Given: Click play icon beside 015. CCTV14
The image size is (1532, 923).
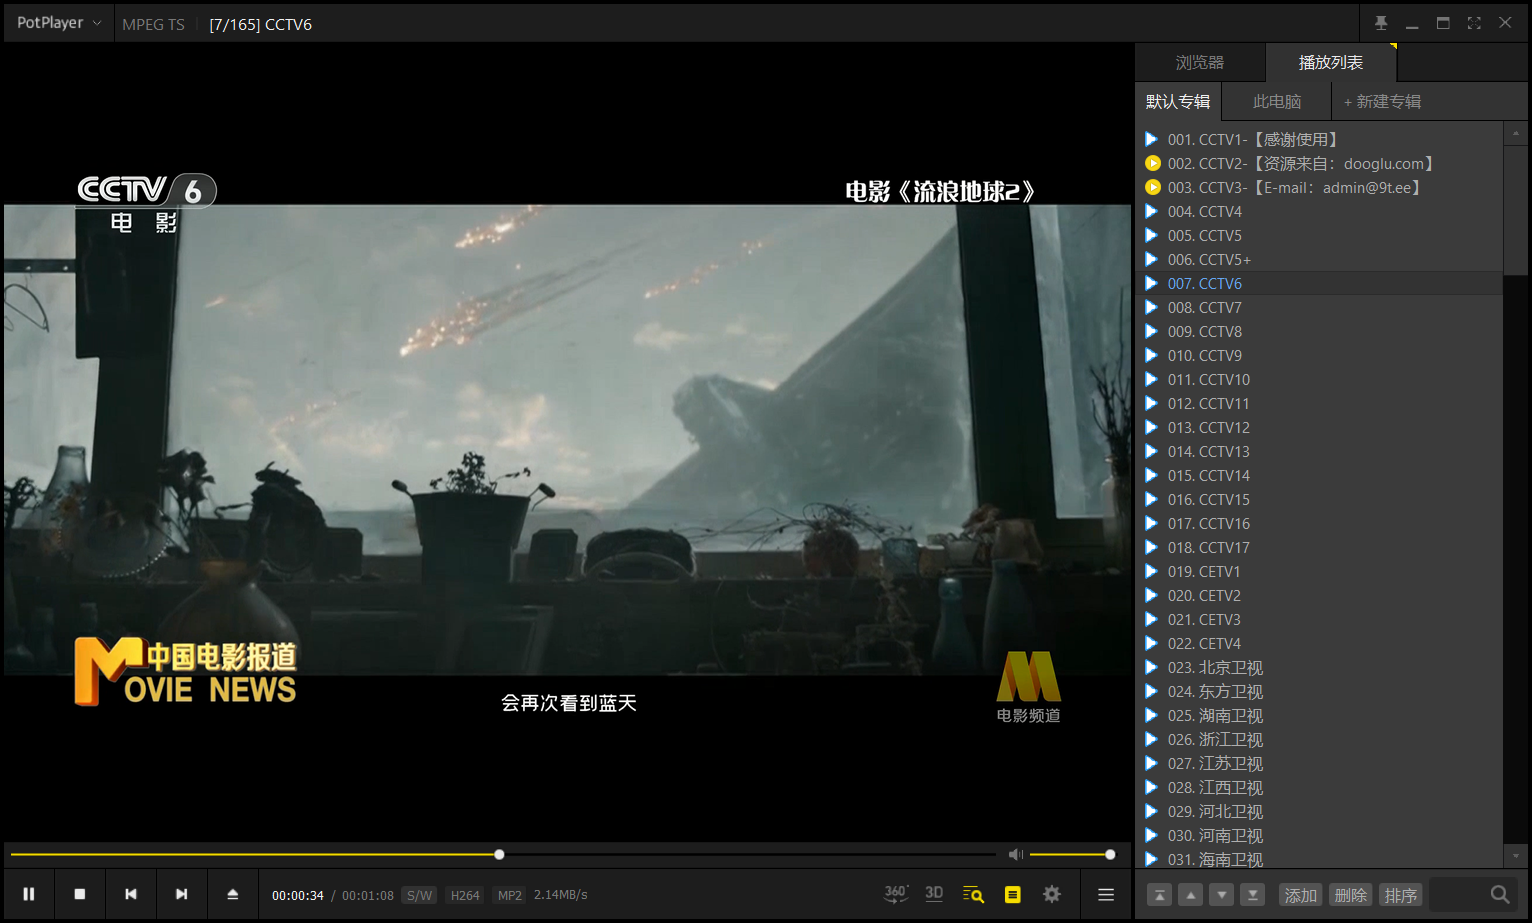Looking at the screenshot, I should (x=1152, y=475).
